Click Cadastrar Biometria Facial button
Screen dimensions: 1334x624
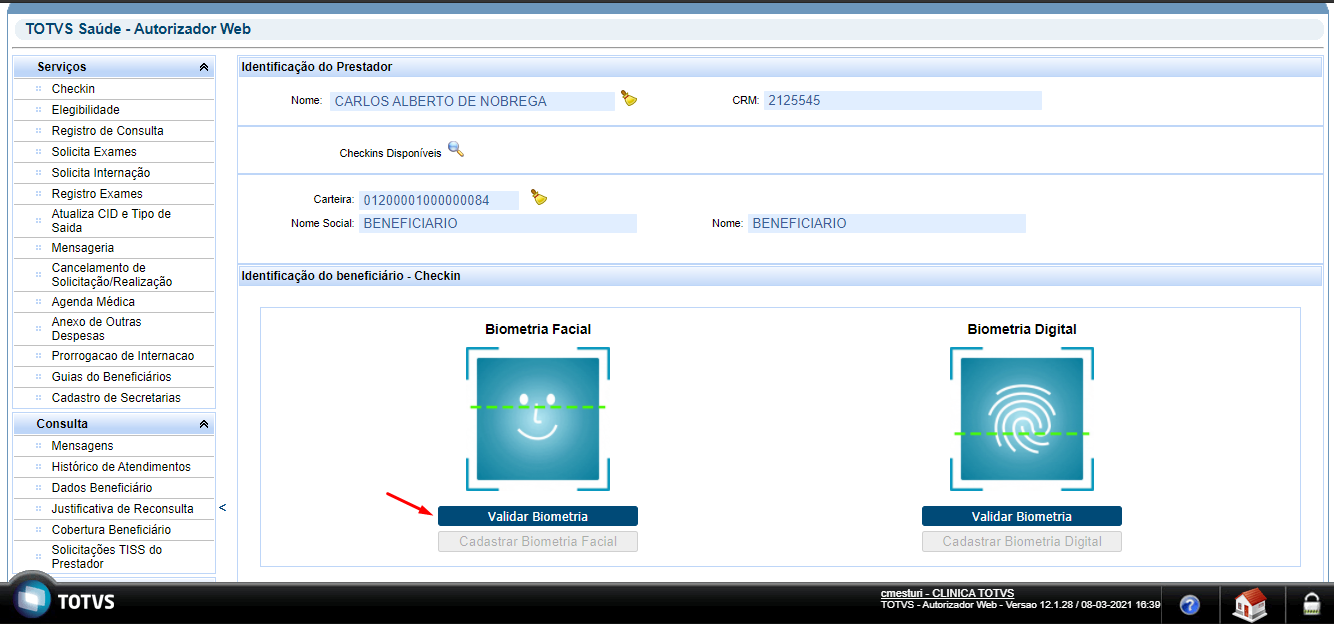(538, 541)
